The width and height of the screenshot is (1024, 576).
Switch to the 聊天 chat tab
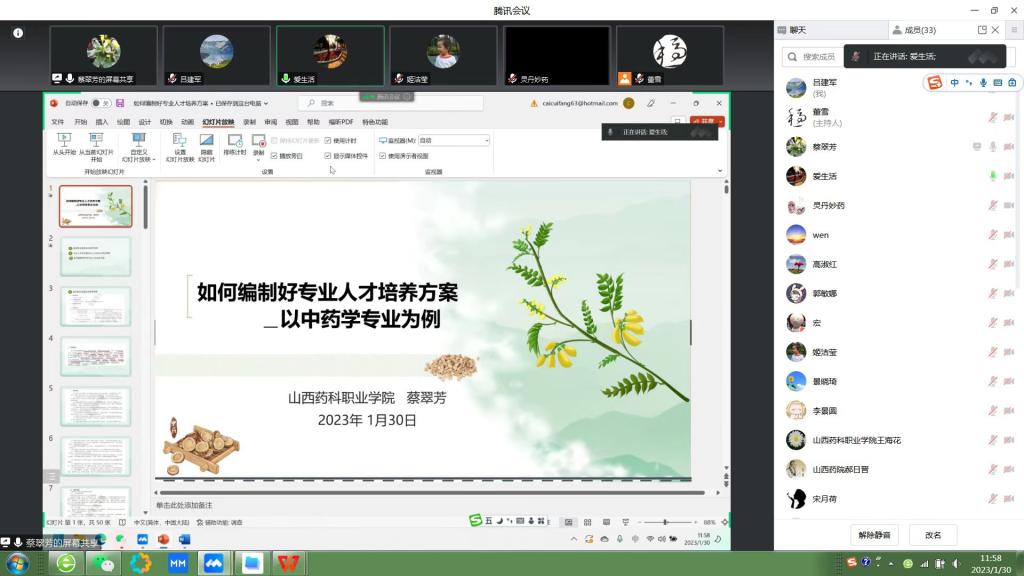pyautogui.click(x=798, y=30)
